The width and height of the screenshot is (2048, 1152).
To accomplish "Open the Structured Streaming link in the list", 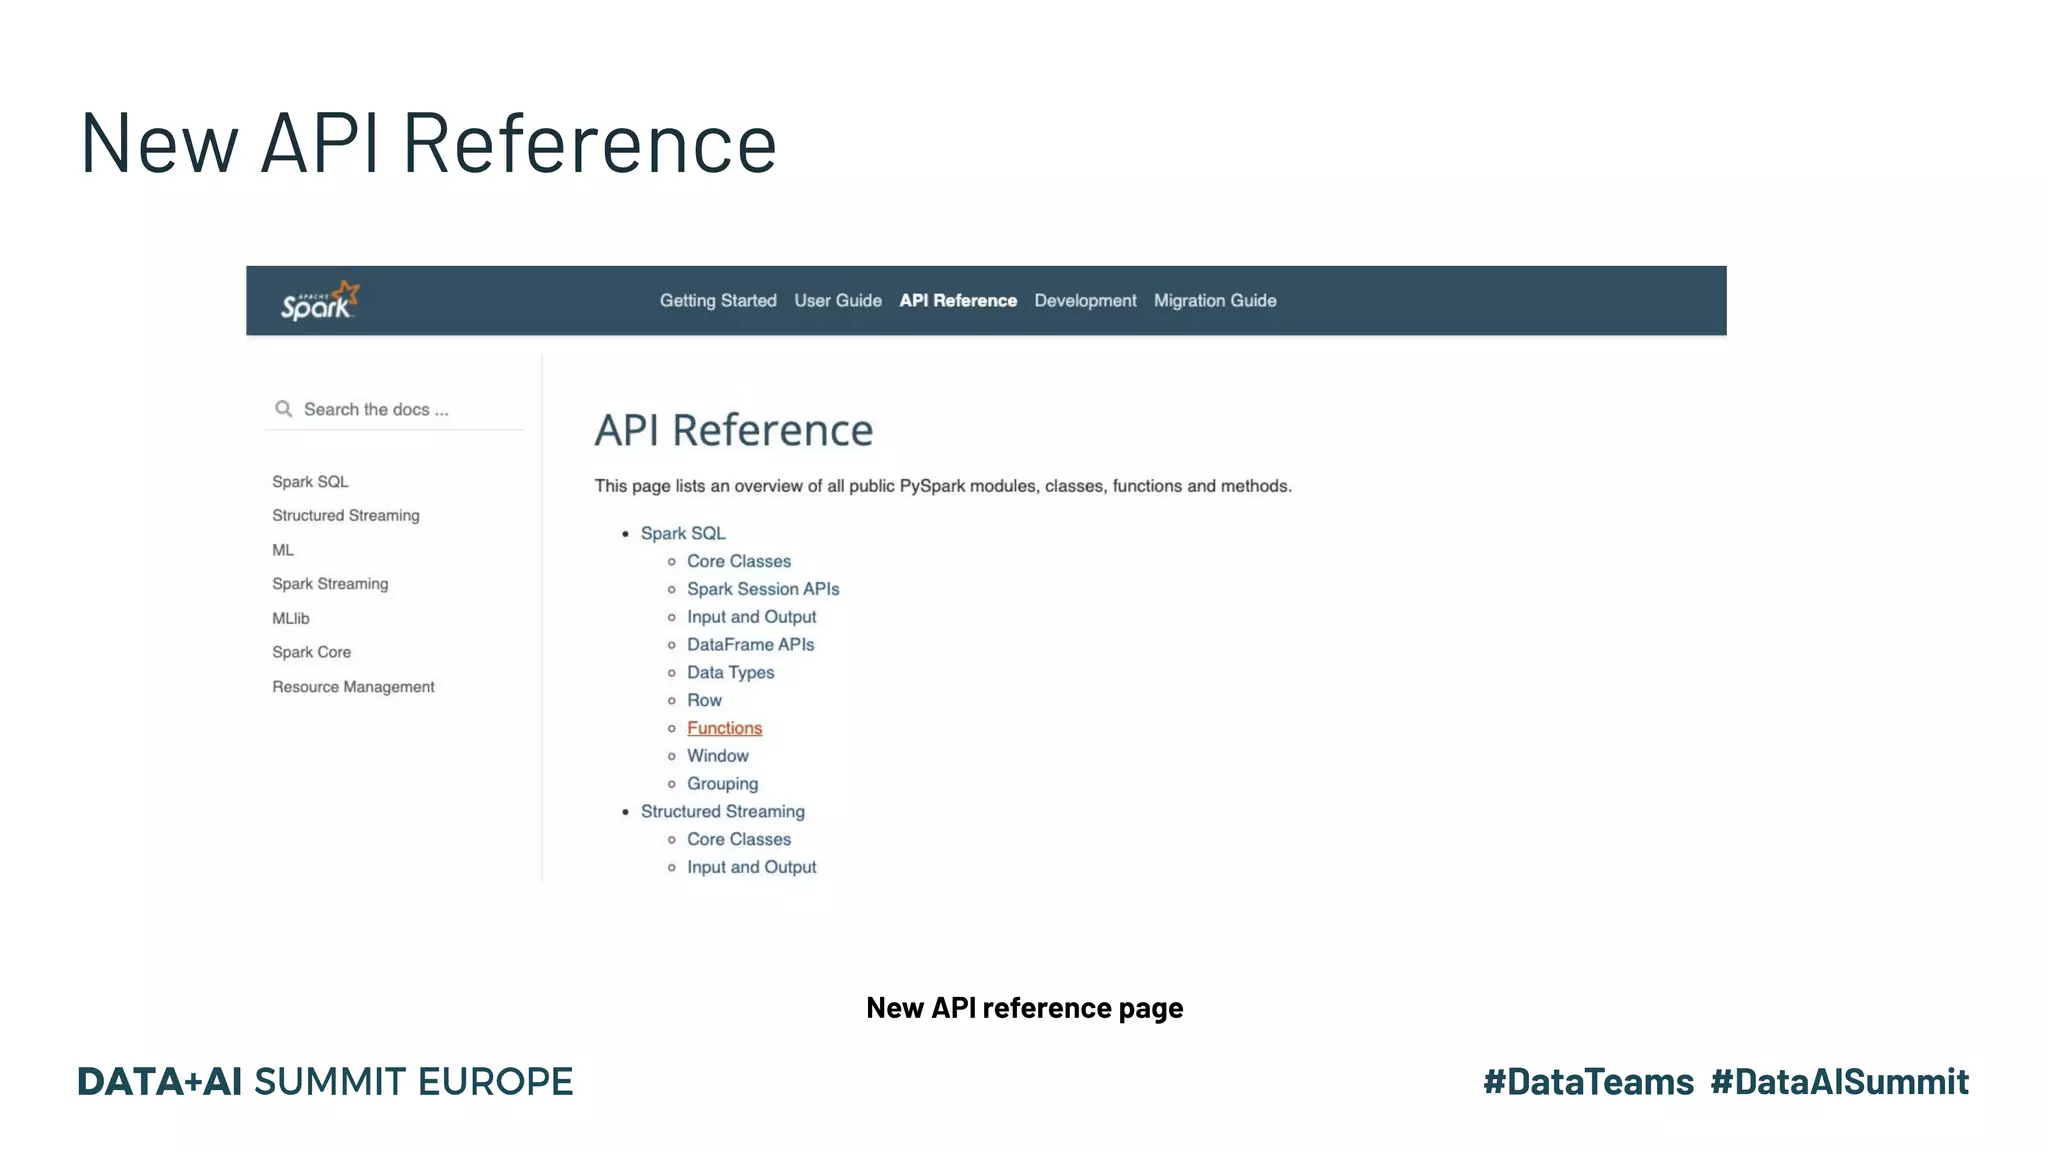I will (723, 811).
